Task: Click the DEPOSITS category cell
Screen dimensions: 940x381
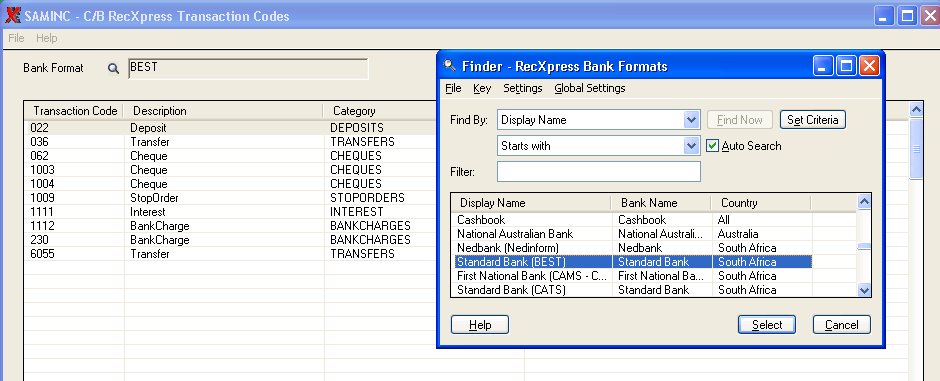Action: click(357, 128)
